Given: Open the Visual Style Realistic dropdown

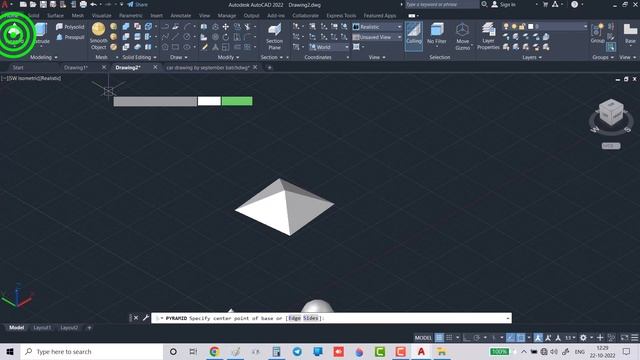Looking at the screenshot, I should pyautogui.click(x=377, y=27).
